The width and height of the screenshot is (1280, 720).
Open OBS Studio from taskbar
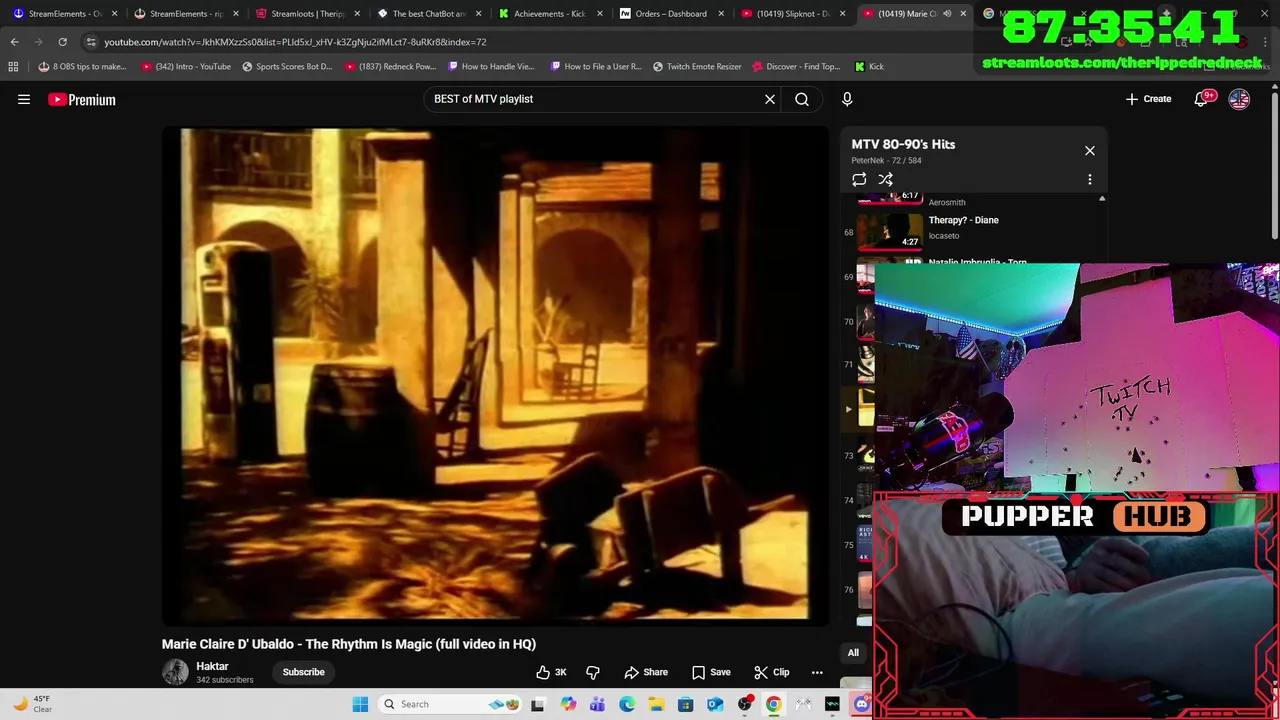click(744, 704)
